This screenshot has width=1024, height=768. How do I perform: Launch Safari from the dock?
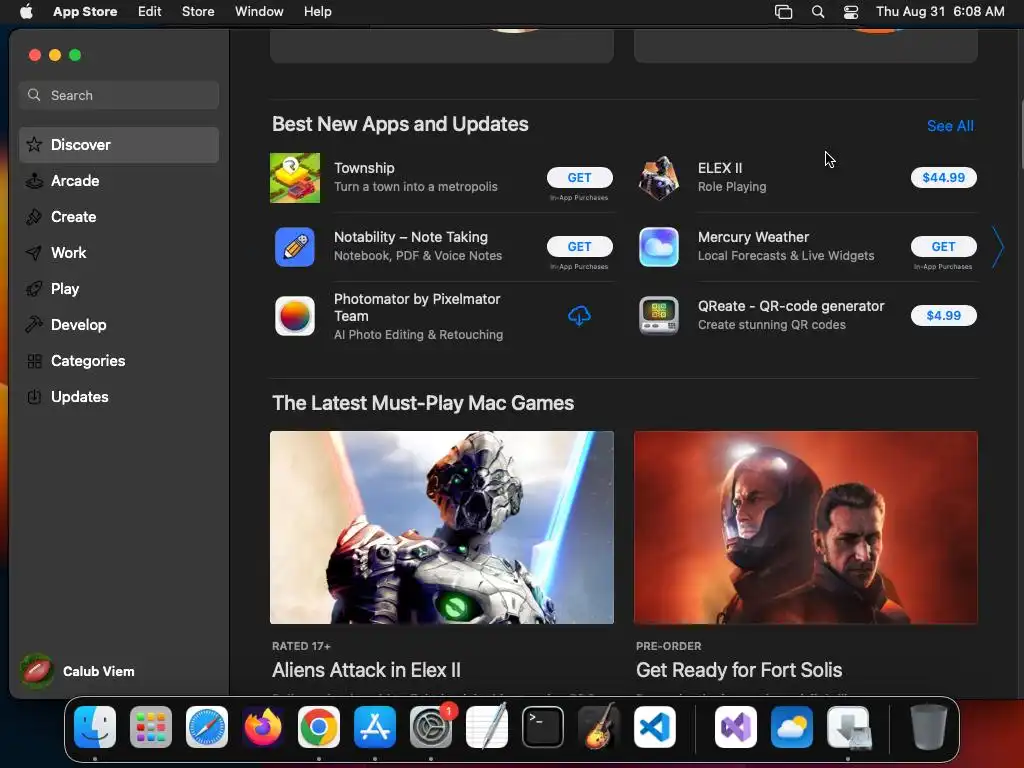click(x=207, y=727)
